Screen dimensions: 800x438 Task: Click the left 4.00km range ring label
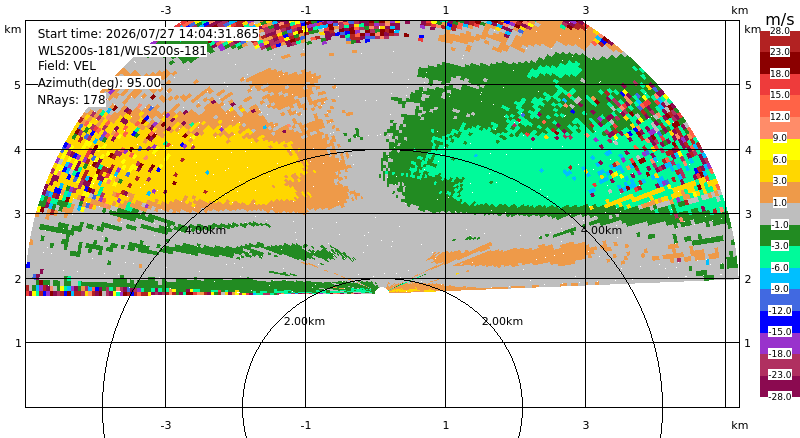coord(205,230)
